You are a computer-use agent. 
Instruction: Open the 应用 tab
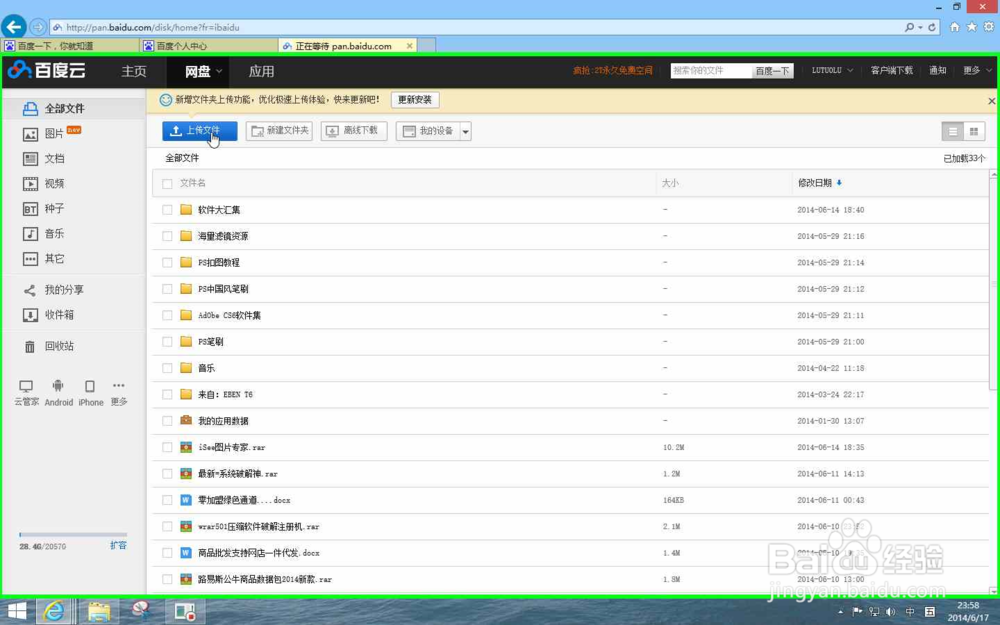(x=261, y=71)
